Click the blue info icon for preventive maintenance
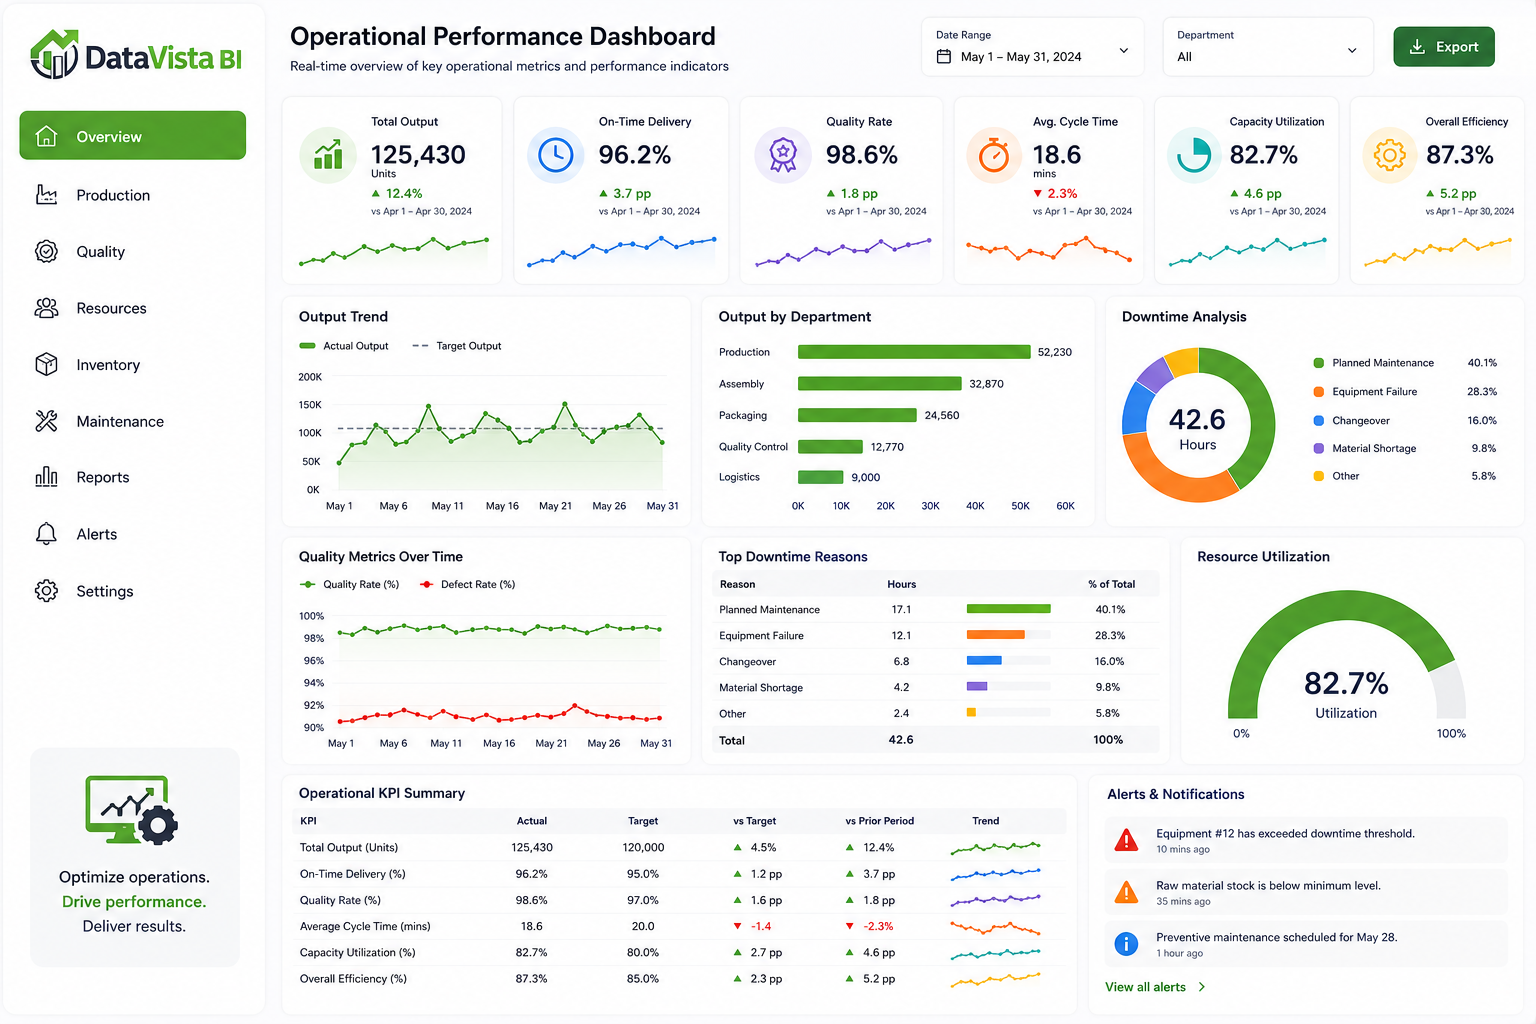Screen dimensions: 1536x1024 tap(1126, 943)
